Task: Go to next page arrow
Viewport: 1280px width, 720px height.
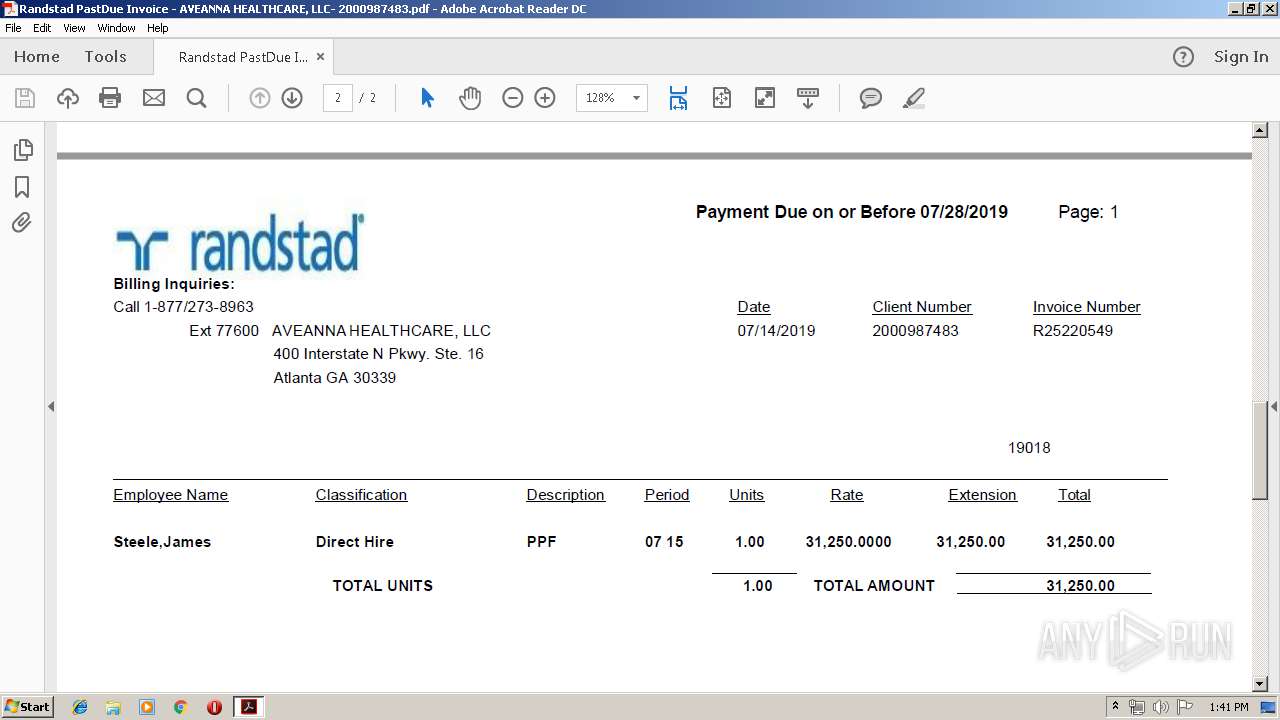Action: coord(292,98)
